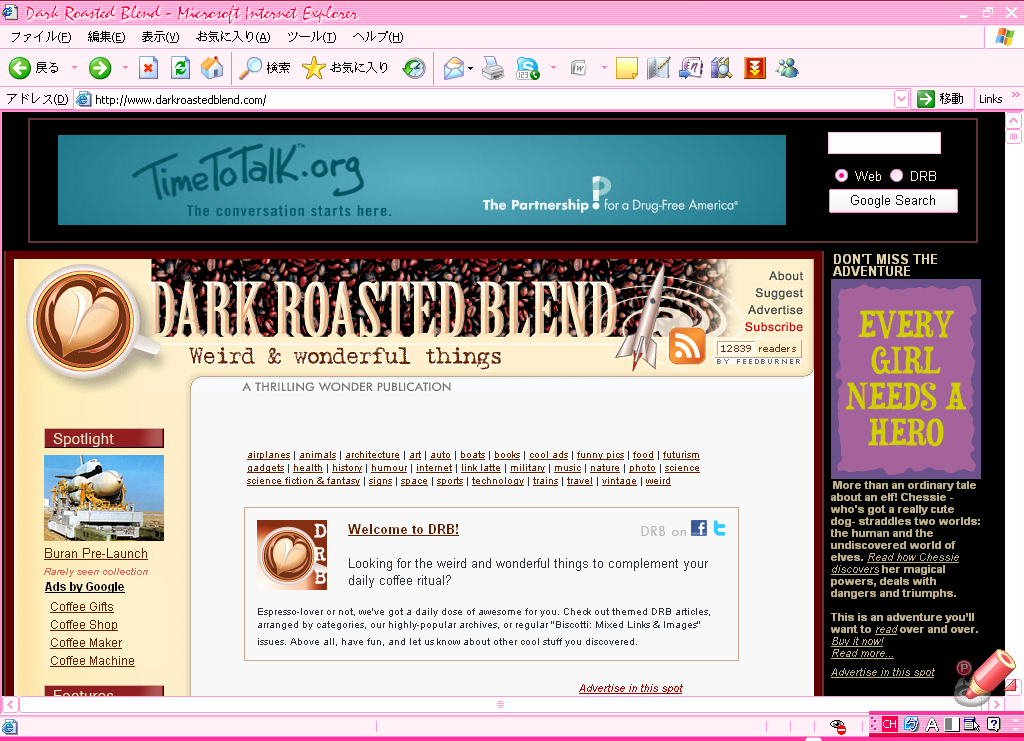This screenshot has height=741, width=1024.
Task: Open DRB's Twitter bird icon
Action: [x=720, y=528]
